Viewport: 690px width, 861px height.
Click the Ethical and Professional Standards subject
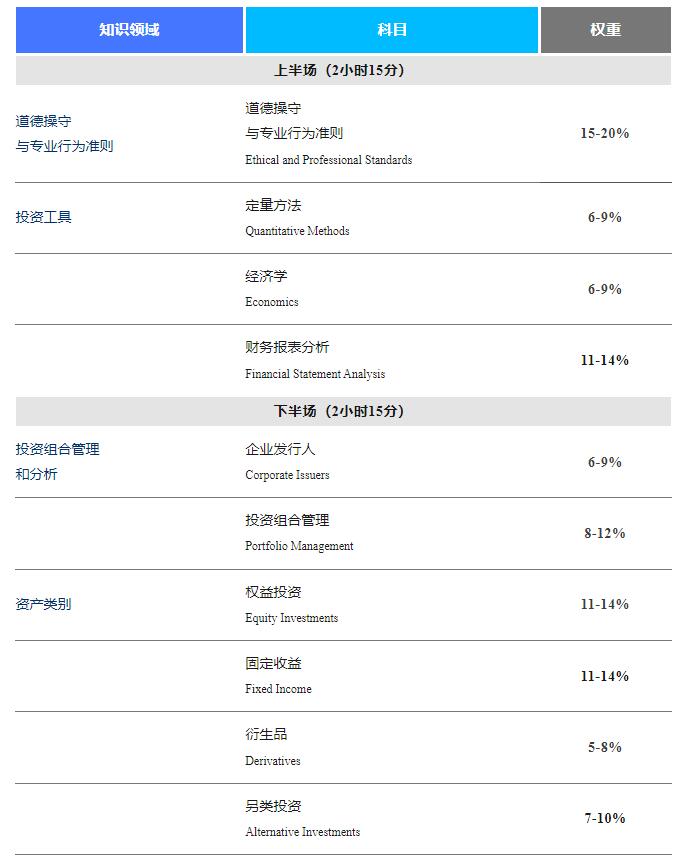pyautogui.click(x=328, y=160)
